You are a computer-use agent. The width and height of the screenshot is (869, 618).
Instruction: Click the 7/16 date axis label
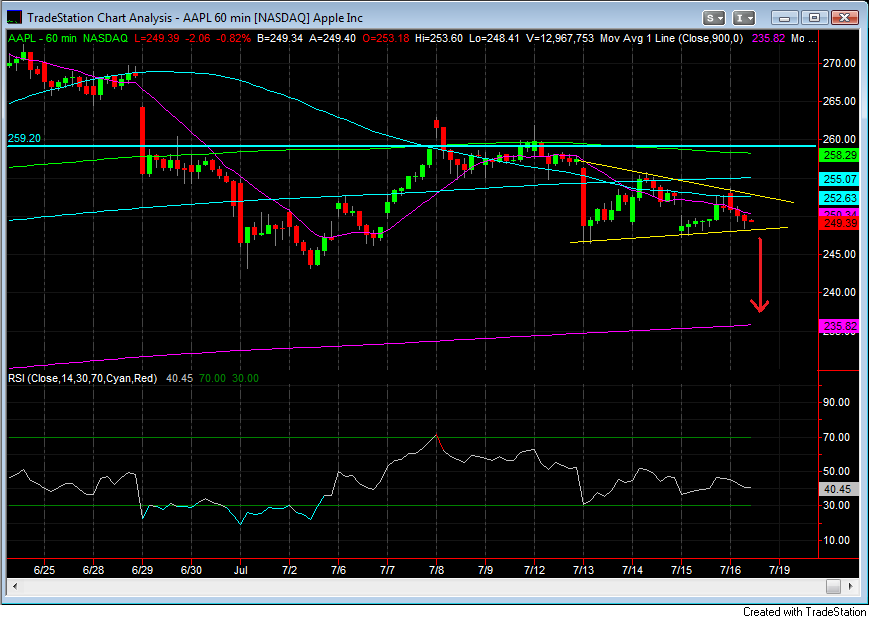730,570
